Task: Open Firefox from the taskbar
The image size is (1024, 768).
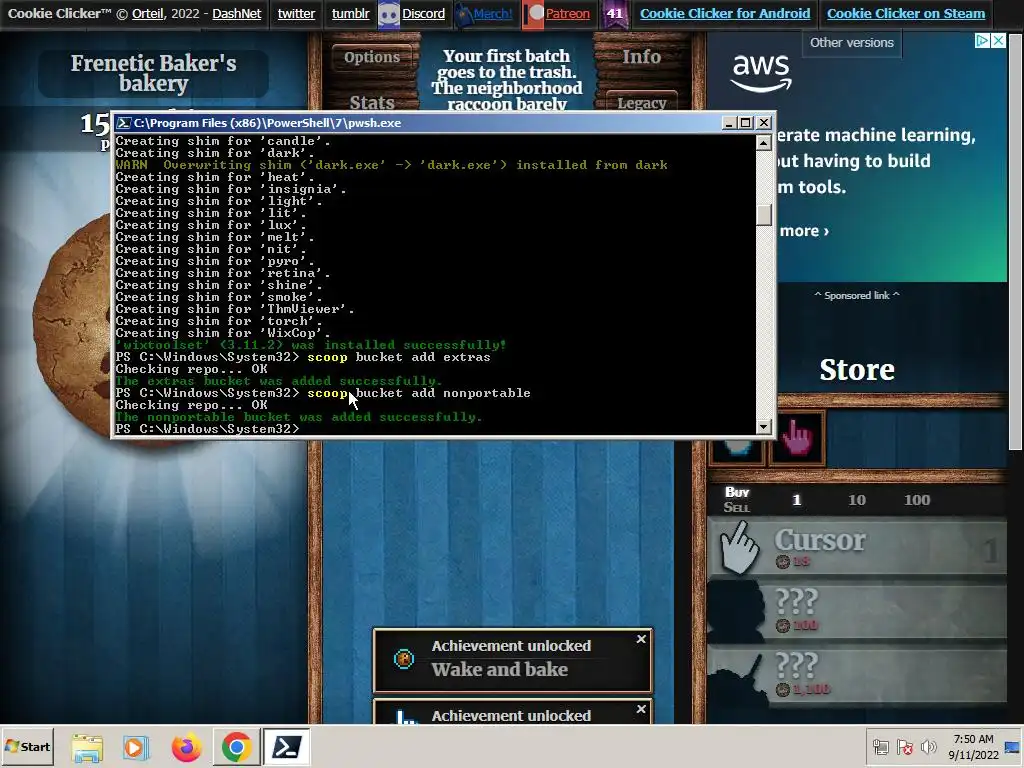Action: coord(186,746)
